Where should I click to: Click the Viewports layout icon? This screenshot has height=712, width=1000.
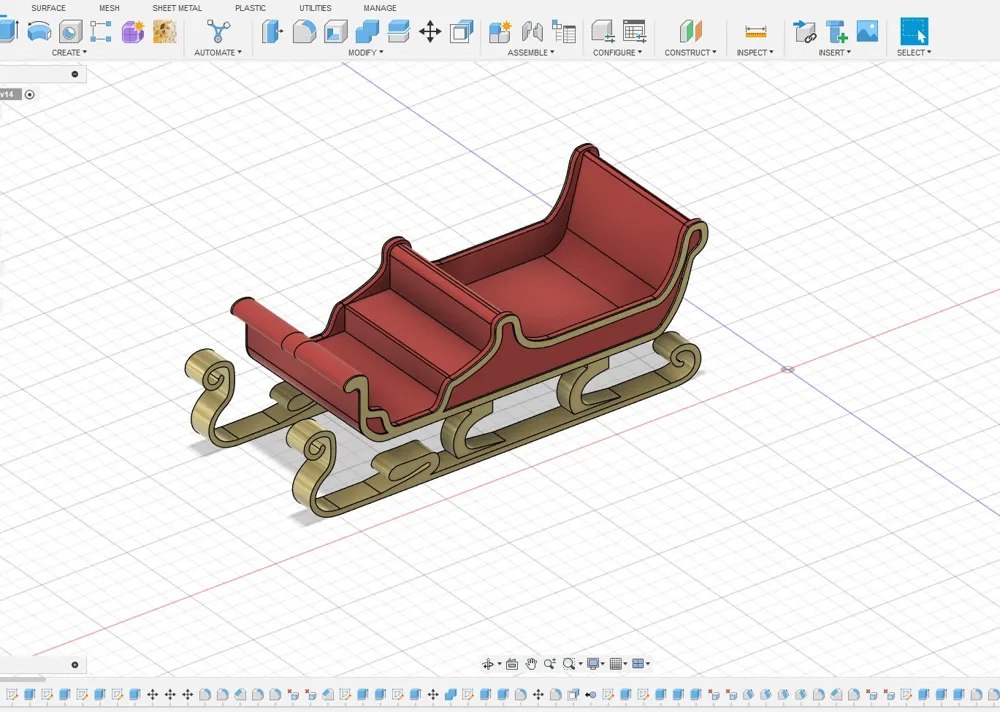(638, 664)
